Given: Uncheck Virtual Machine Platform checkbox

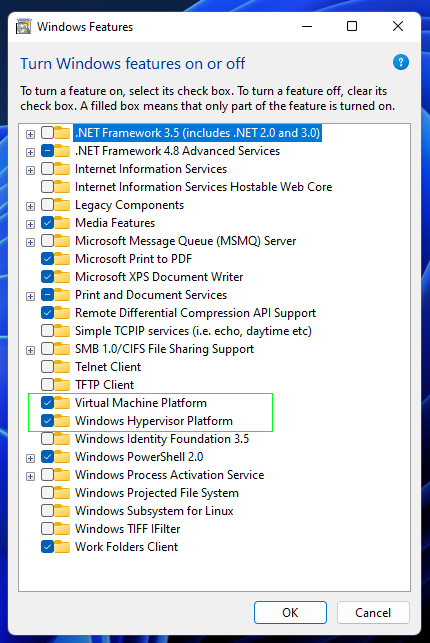Looking at the screenshot, I should tap(48, 403).
